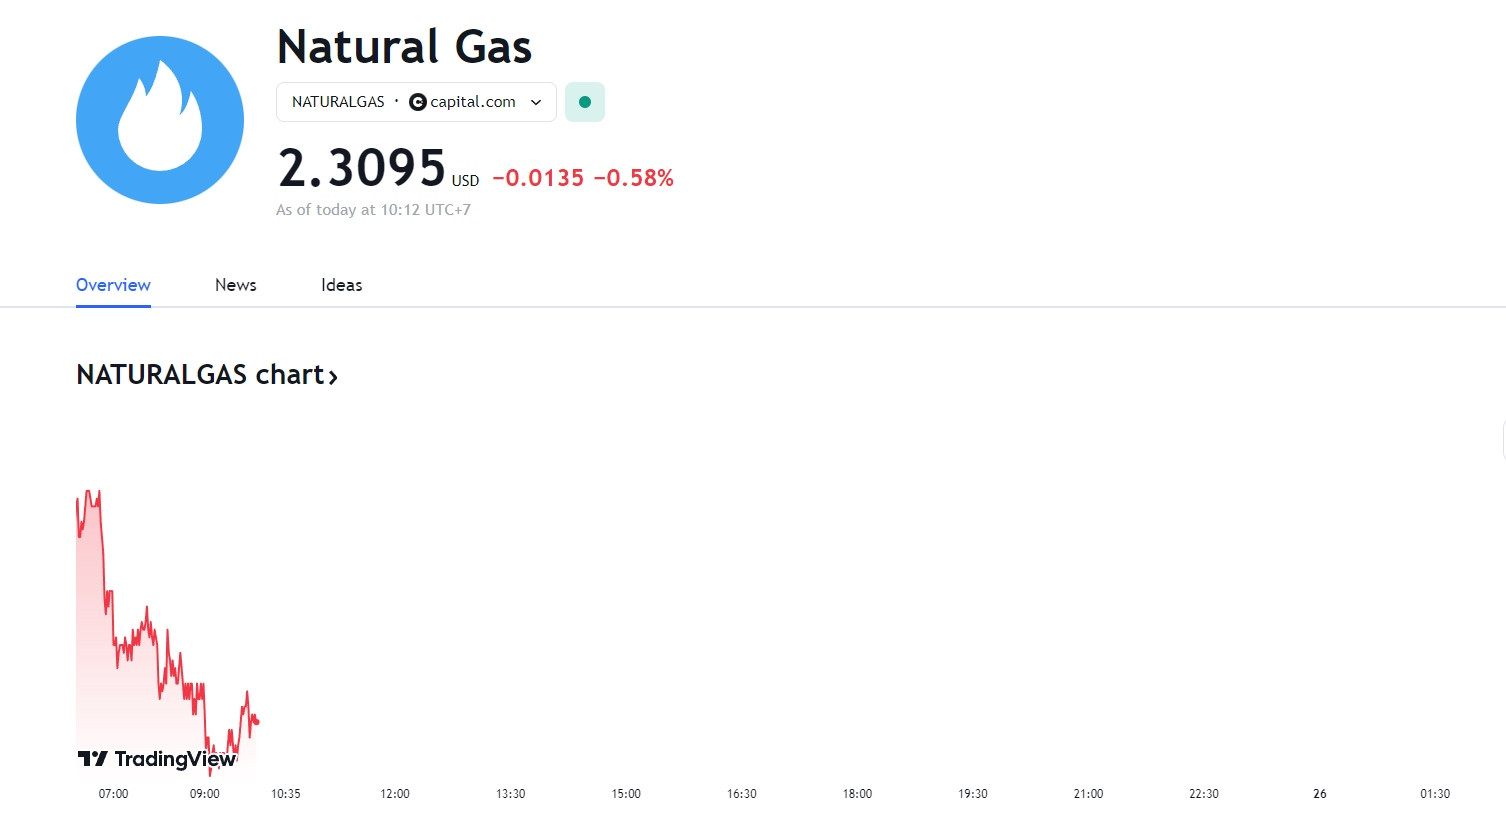Open the NATURALGAS chart arrow link

333,377
